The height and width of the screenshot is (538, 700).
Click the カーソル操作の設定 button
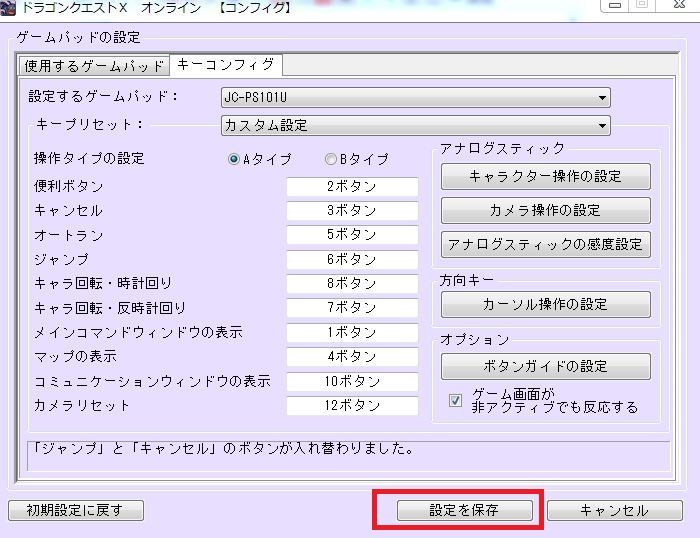[x=546, y=304]
